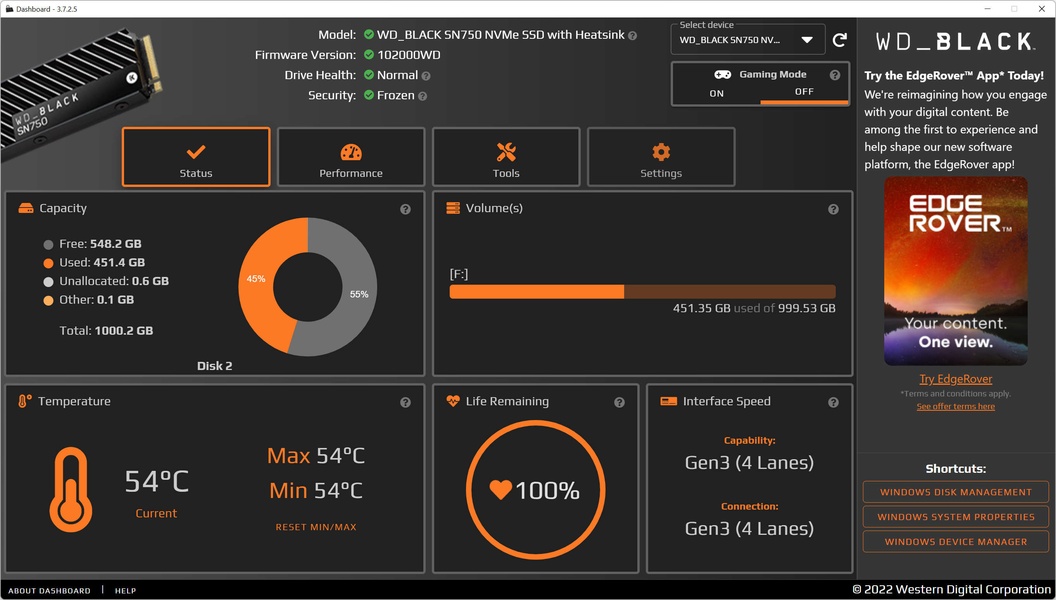Open the Tools tab
The height and width of the screenshot is (600, 1056).
click(x=506, y=158)
